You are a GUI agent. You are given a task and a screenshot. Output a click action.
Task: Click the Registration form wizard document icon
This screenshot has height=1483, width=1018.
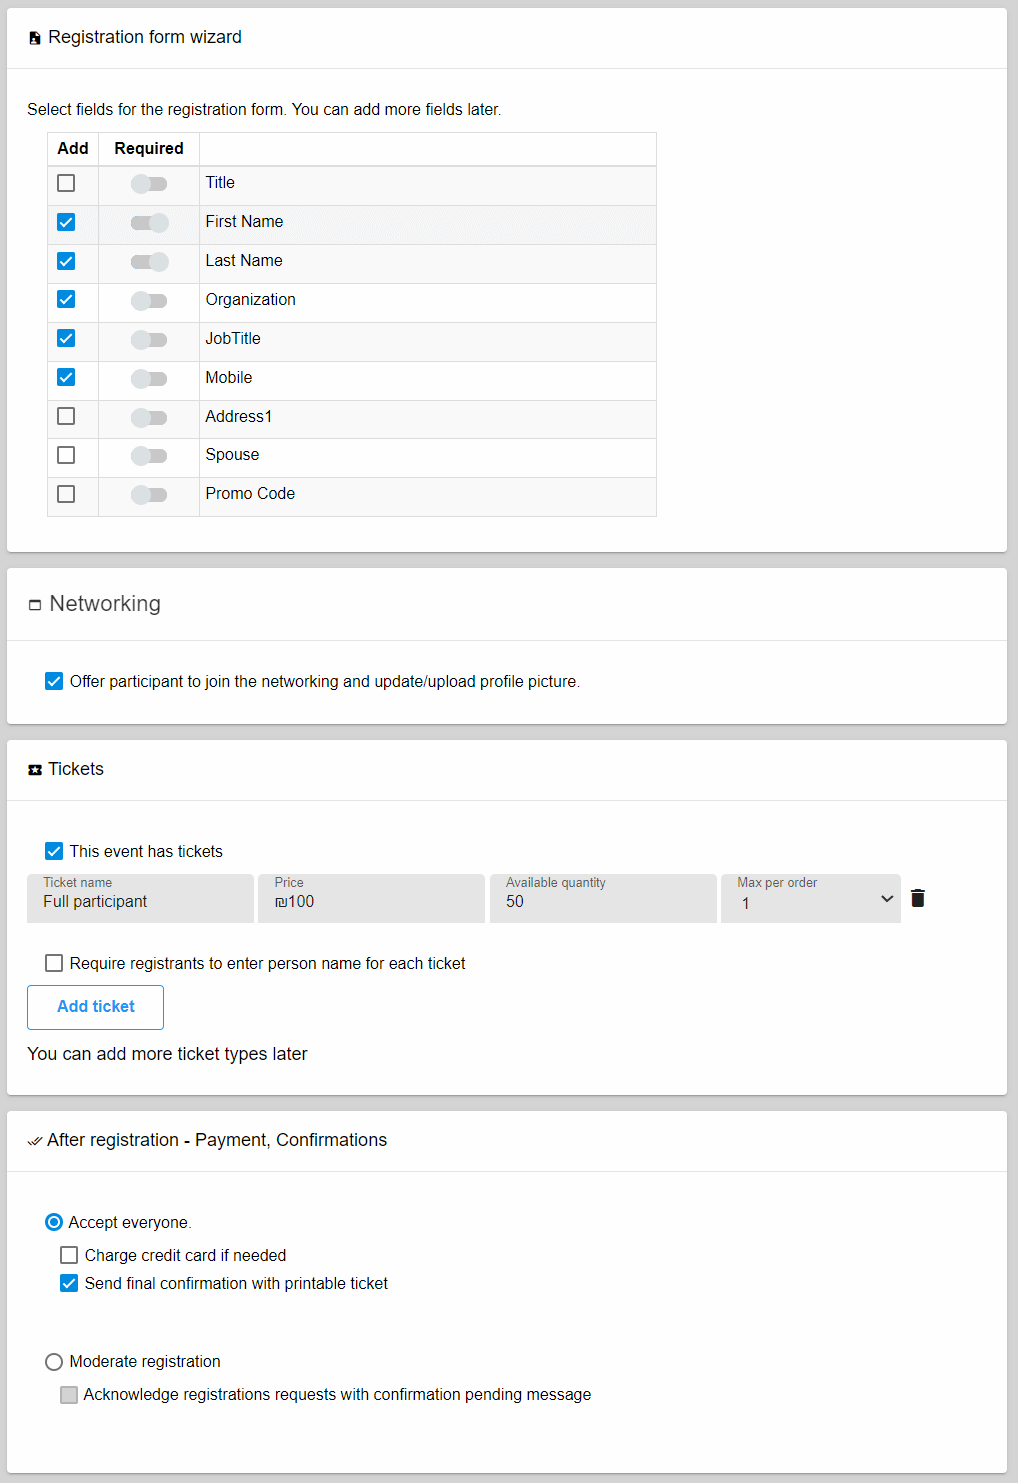pyautogui.click(x=35, y=38)
